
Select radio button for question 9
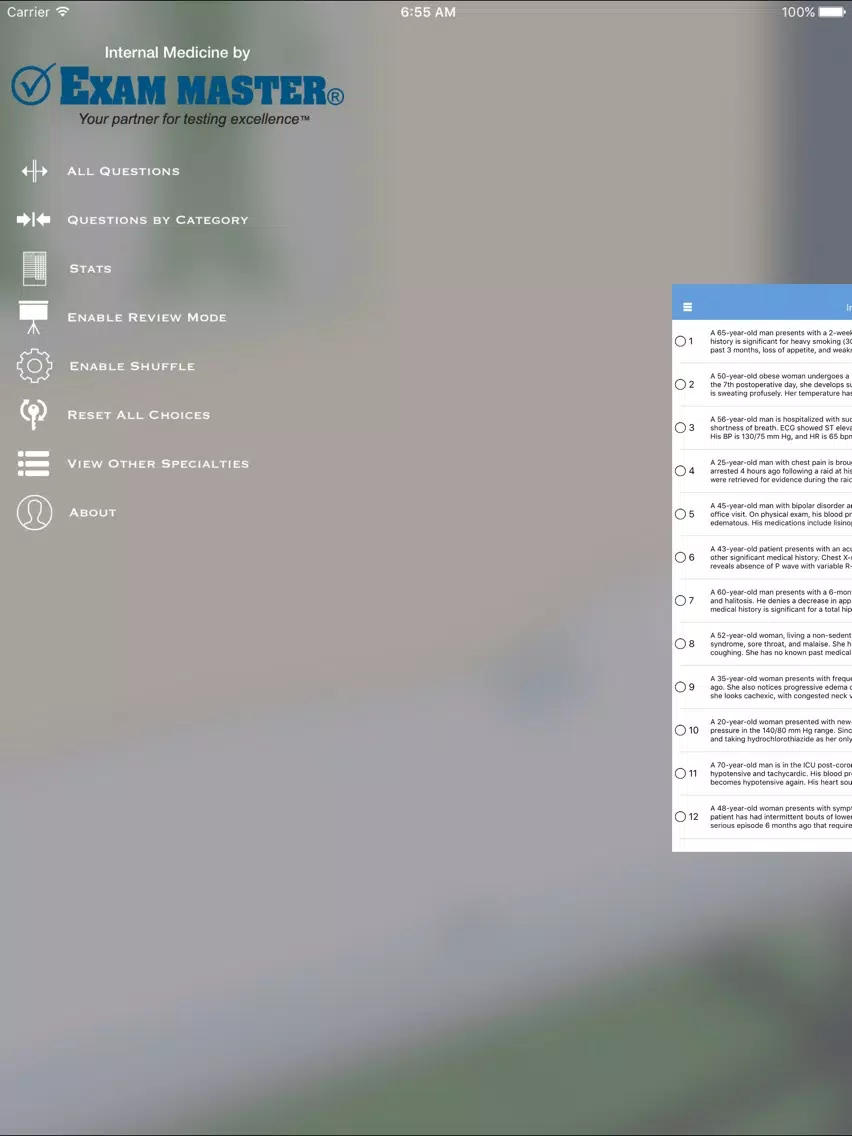[680, 687]
